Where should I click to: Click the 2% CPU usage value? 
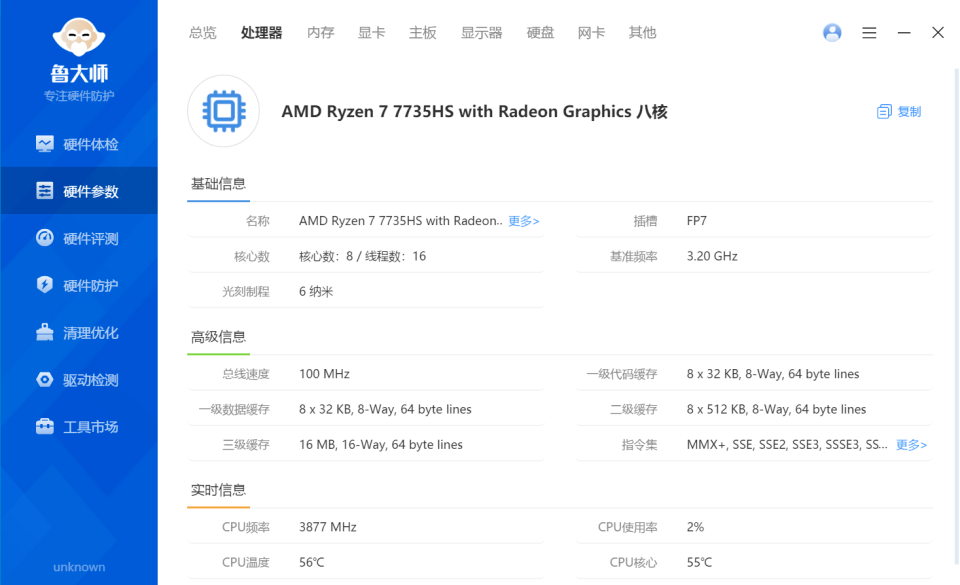pyautogui.click(x=695, y=527)
